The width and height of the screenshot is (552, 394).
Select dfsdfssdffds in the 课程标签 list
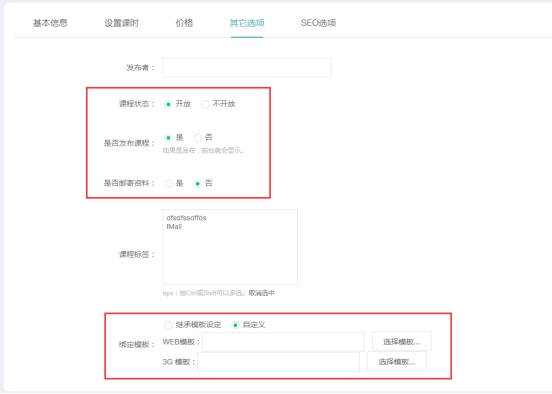pyautogui.click(x=186, y=218)
